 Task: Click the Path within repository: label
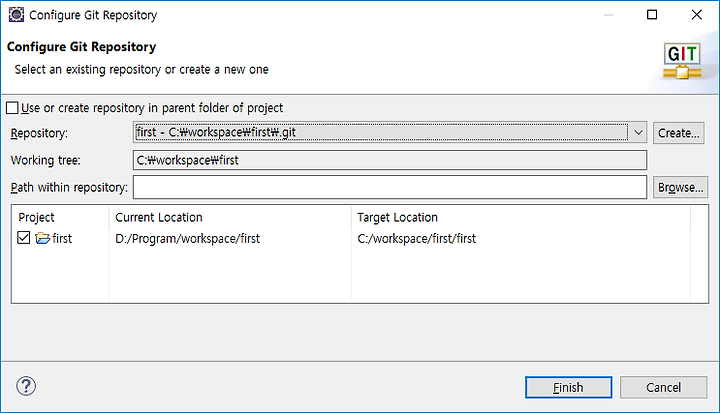pyautogui.click(x=69, y=187)
